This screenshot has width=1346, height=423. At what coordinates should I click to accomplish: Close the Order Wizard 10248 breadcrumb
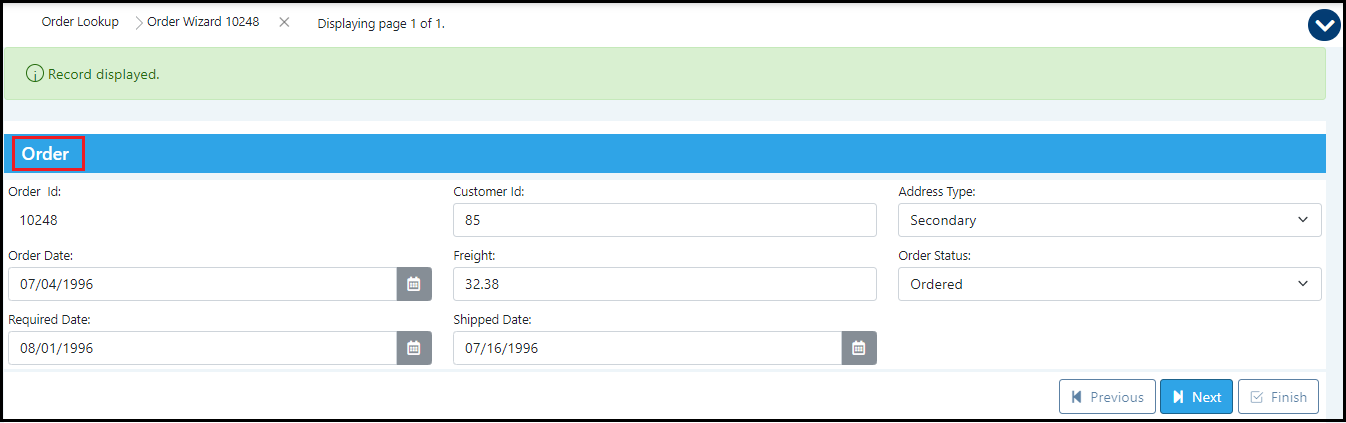[x=284, y=22]
